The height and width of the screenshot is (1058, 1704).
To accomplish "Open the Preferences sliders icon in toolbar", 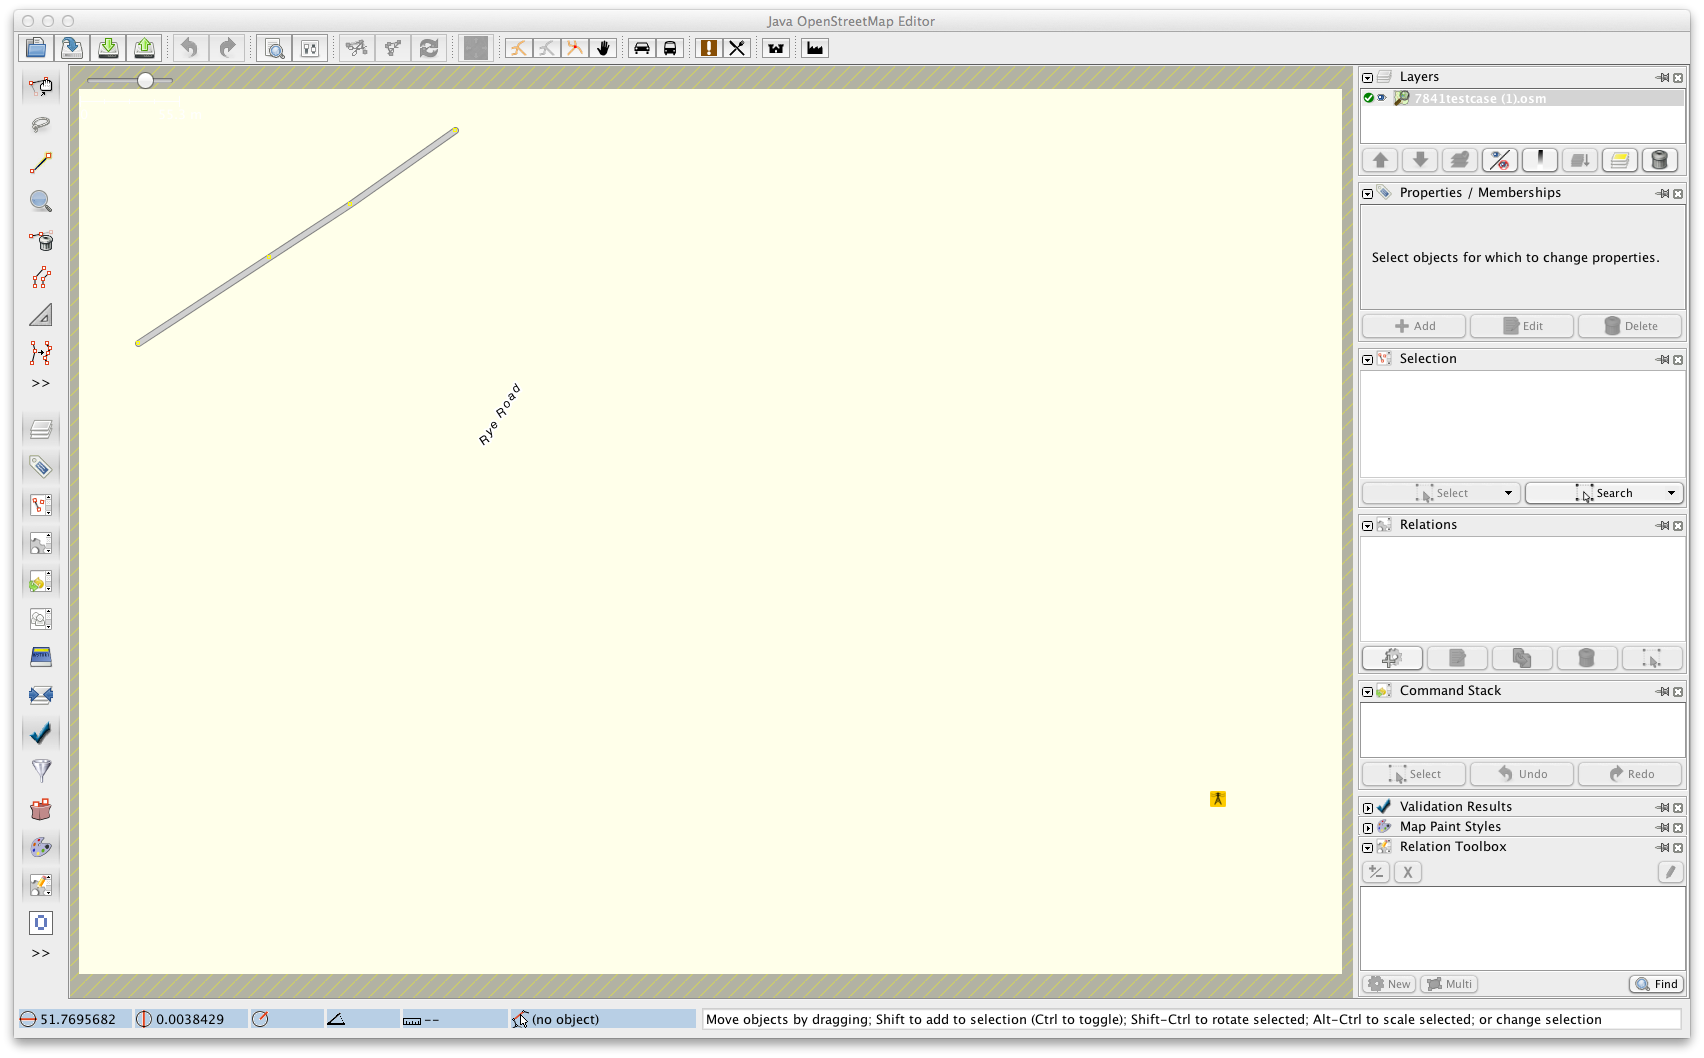I will click(x=310, y=48).
